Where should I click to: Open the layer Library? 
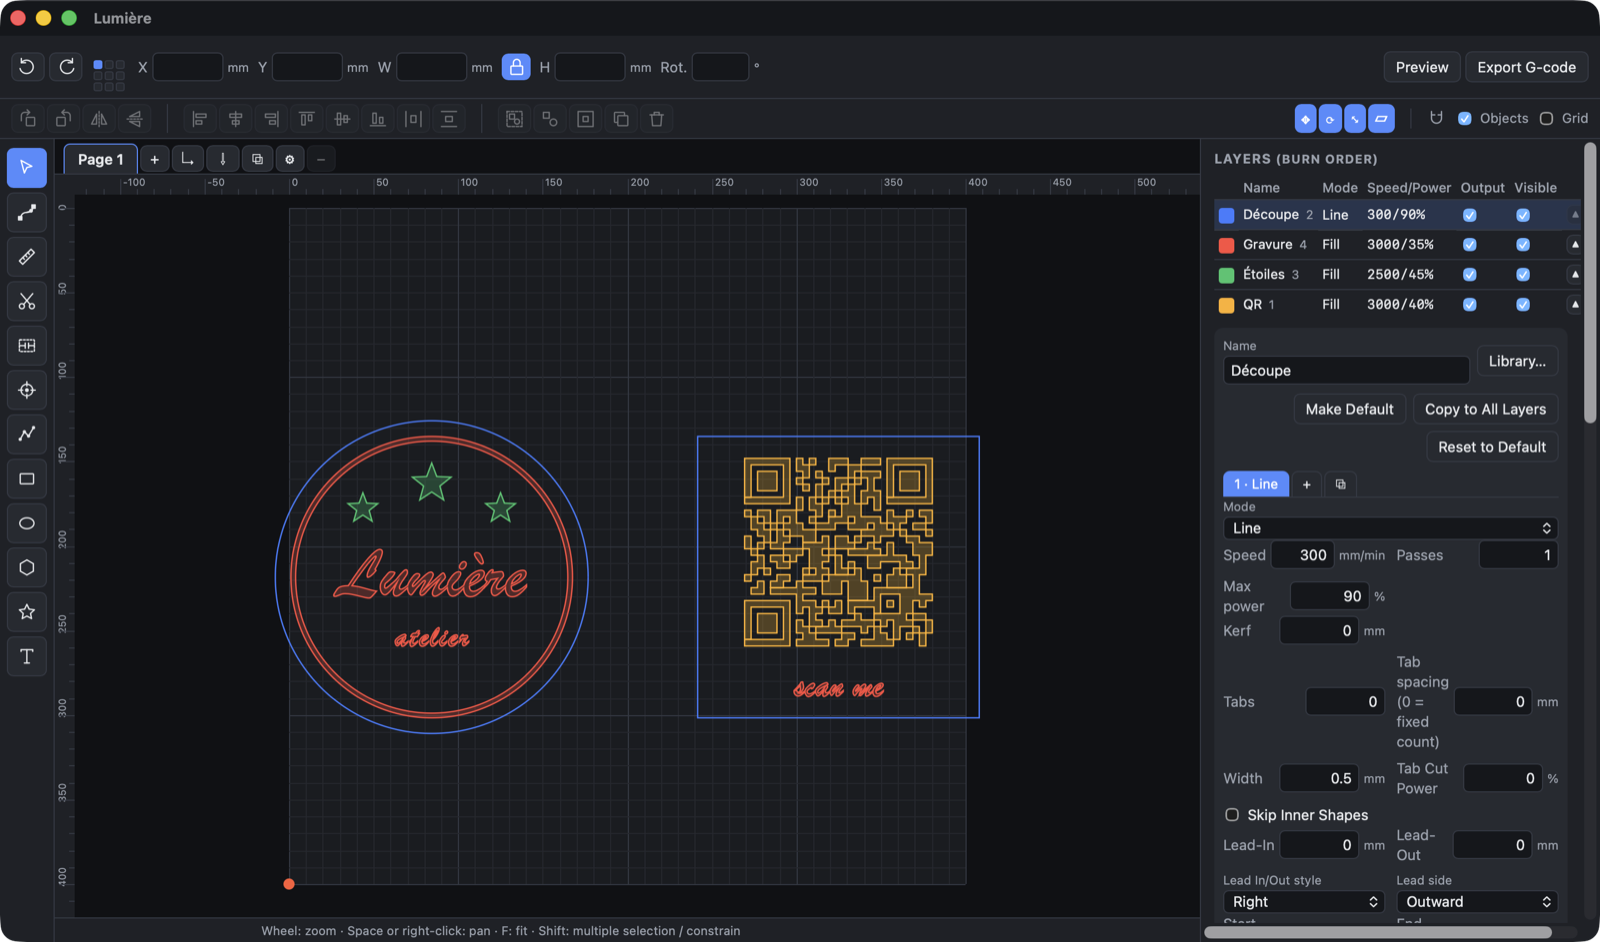coord(1517,361)
